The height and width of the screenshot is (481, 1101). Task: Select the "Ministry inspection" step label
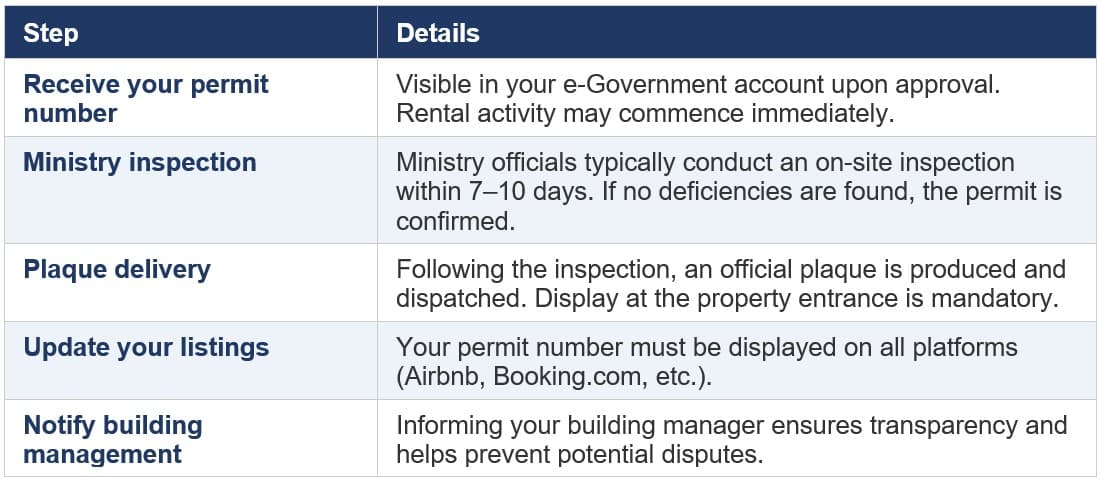pyautogui.click(x=140, y=162)
